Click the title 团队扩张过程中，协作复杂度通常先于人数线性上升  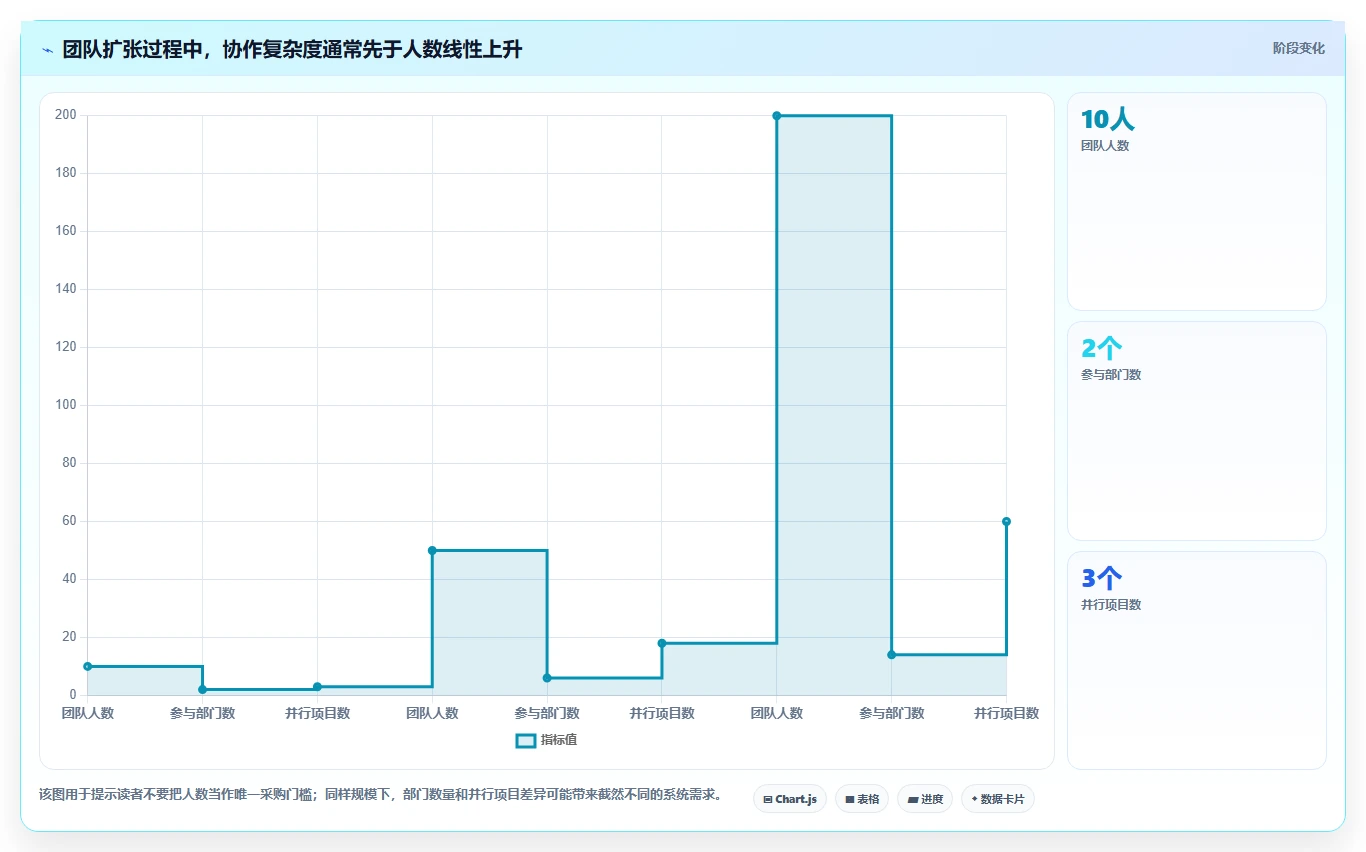tap(292, 49)
